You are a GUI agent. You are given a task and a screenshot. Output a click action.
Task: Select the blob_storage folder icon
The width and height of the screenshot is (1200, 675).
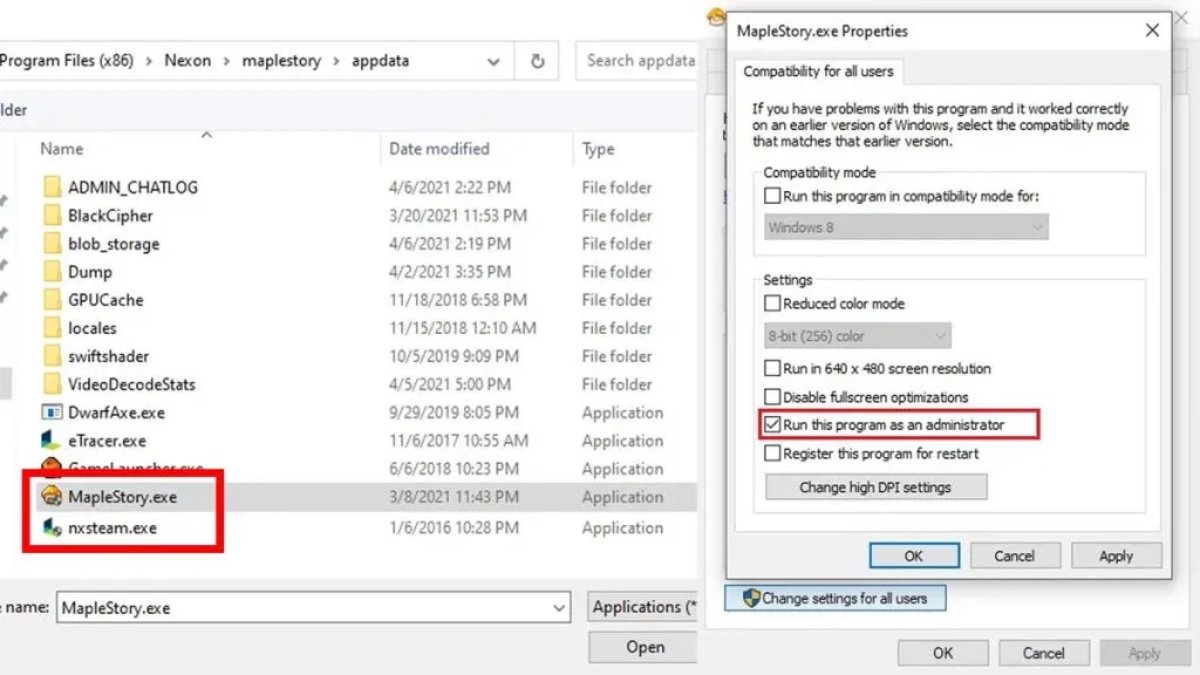53,243
